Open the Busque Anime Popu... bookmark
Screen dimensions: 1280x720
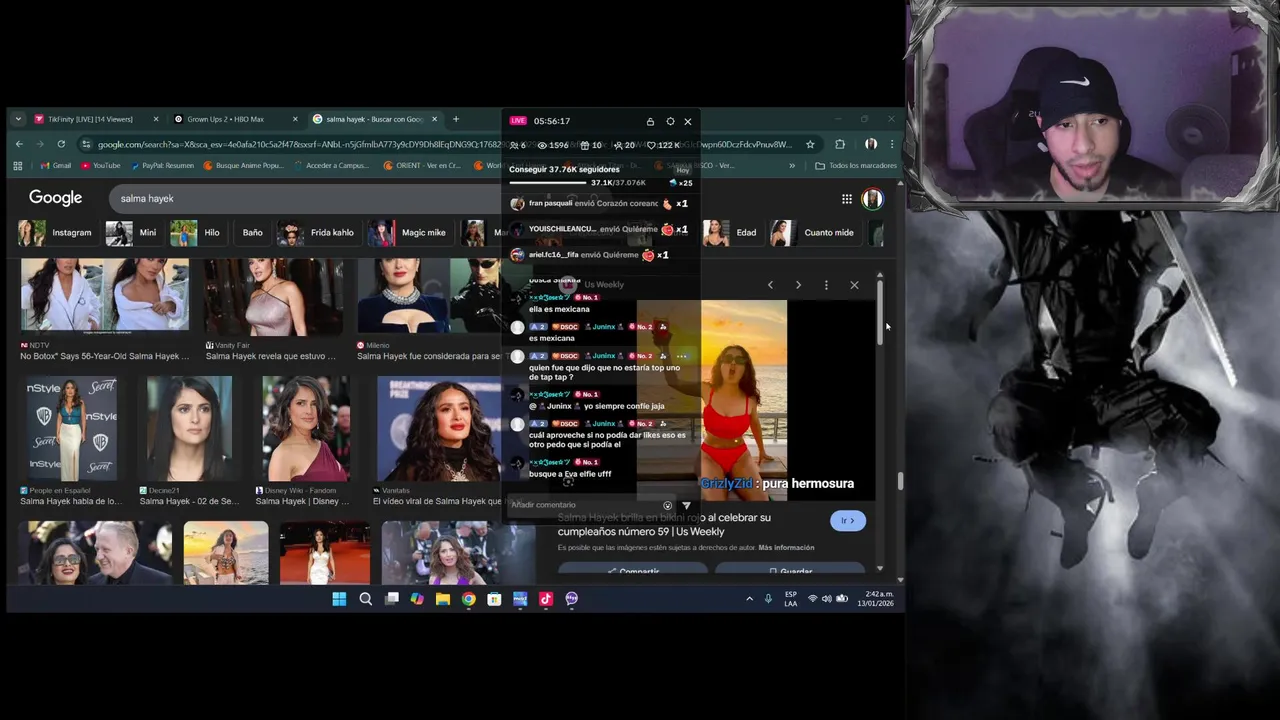pyautogui.click(x=243, y=166)
